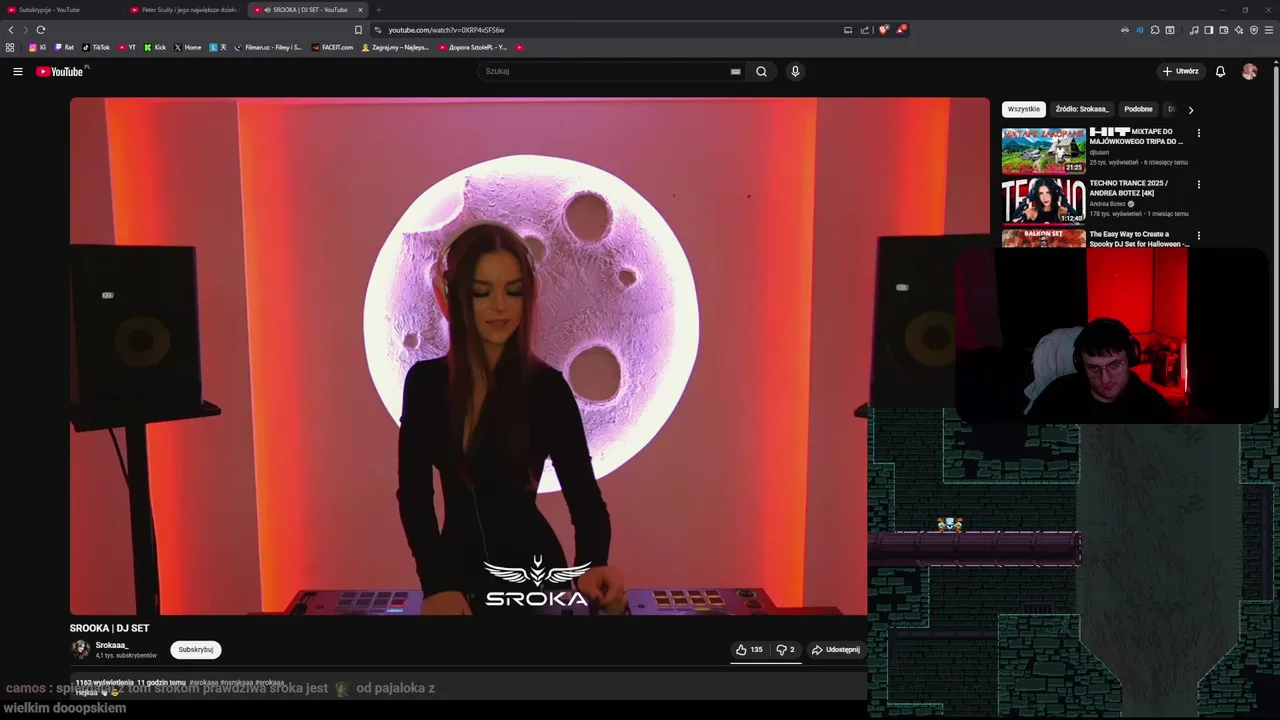
Task: Open the Srokaaa_ channel avatar
Action: (x=80, y=649)
